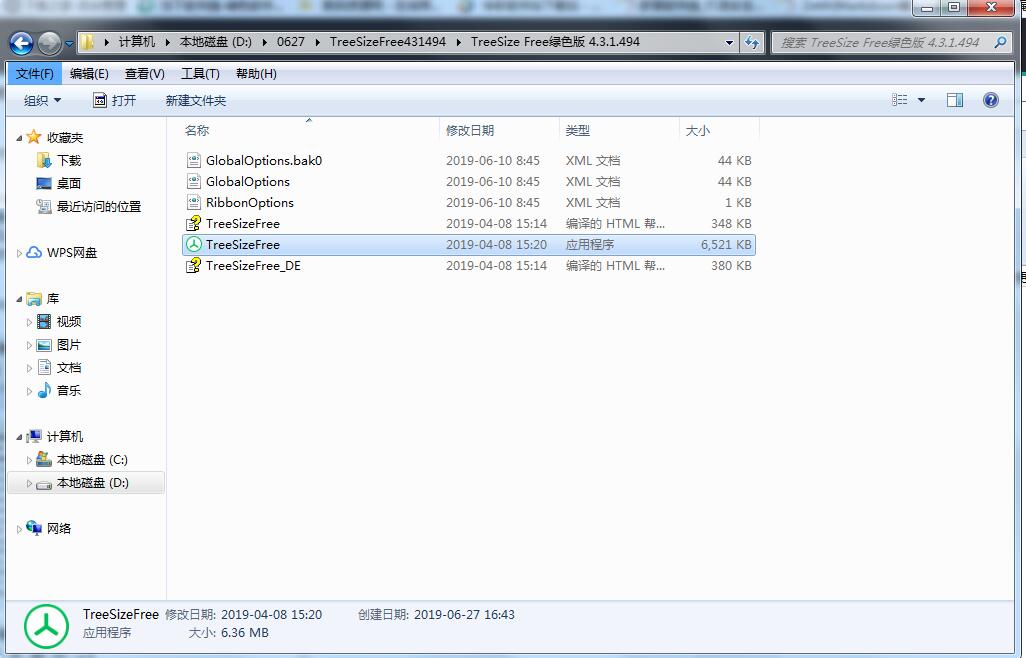Open the 帮助(H) menu
Viewport: 1026px width, 658px height.
(256, 74)
